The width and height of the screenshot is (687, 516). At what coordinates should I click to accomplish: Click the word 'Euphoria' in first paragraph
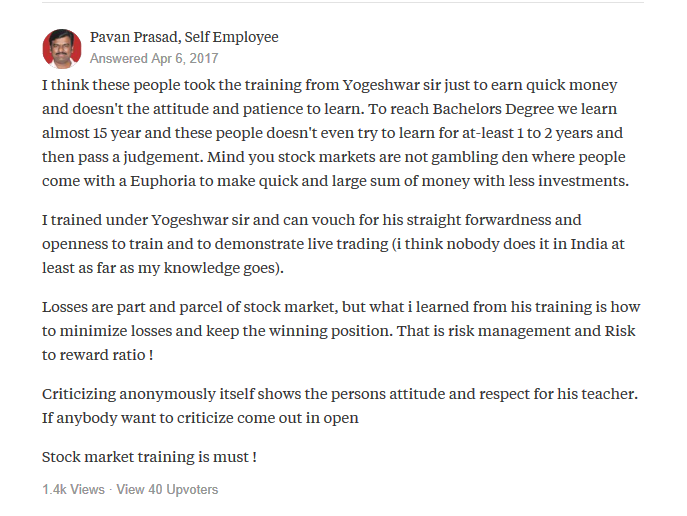click(163, 181)
